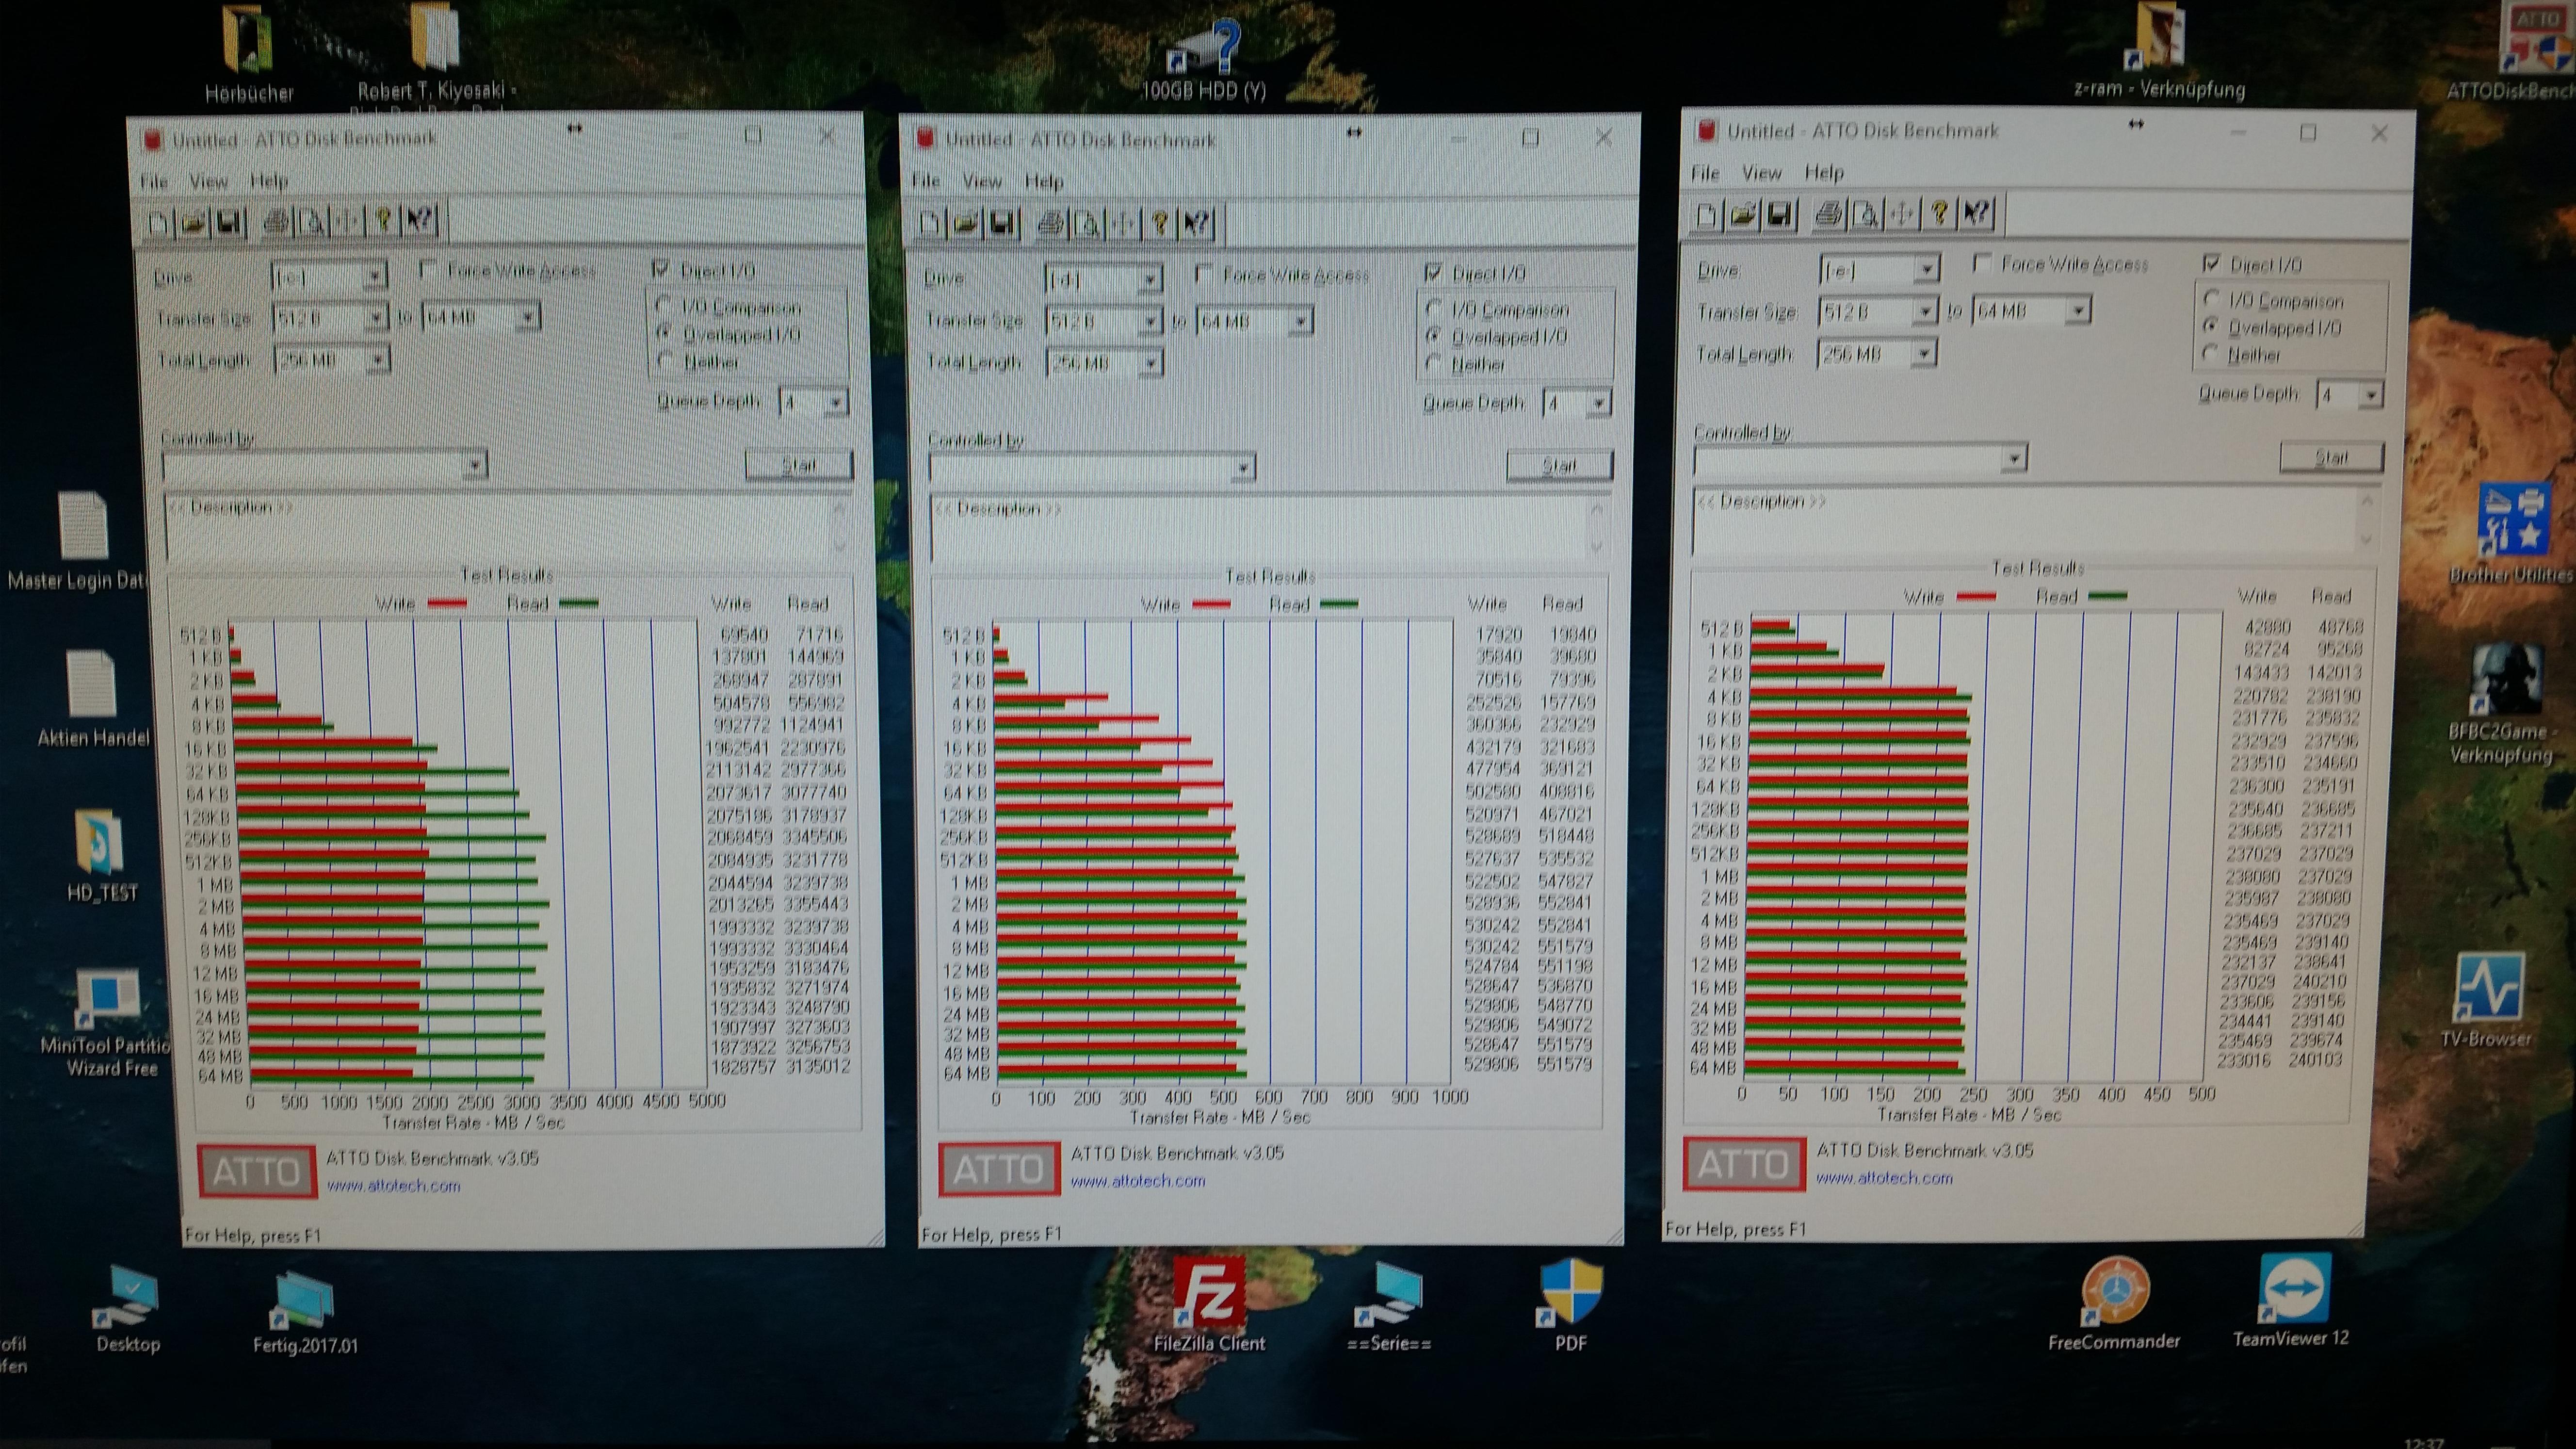Image resolution: width=2576 pixels, height=1449 pixels.
Task: Open Help menu in right ATTO window
Action: point(1823,172)
